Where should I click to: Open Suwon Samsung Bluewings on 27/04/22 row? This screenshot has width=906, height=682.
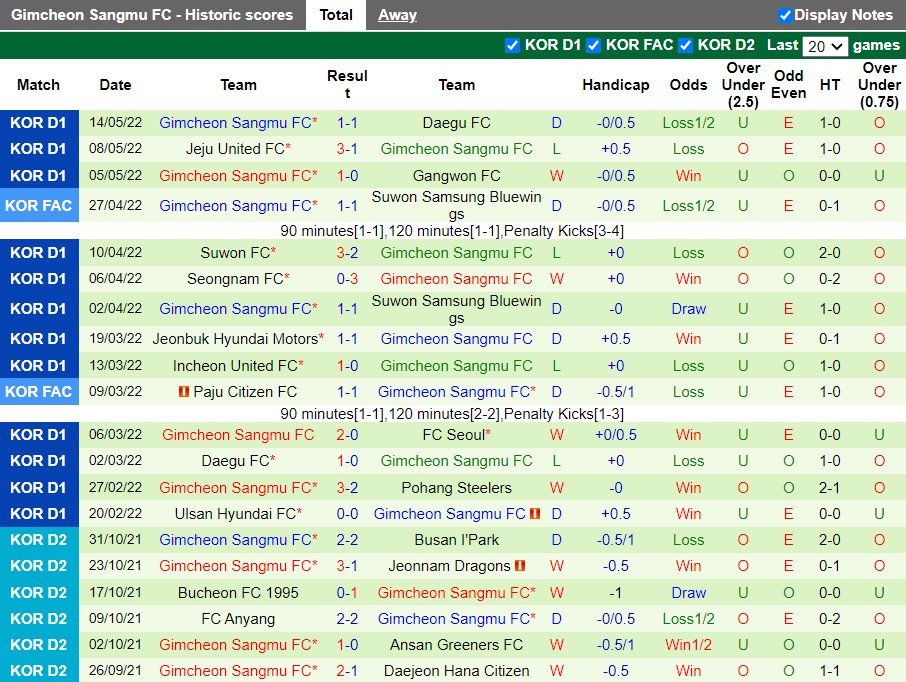tap(456, 205)
